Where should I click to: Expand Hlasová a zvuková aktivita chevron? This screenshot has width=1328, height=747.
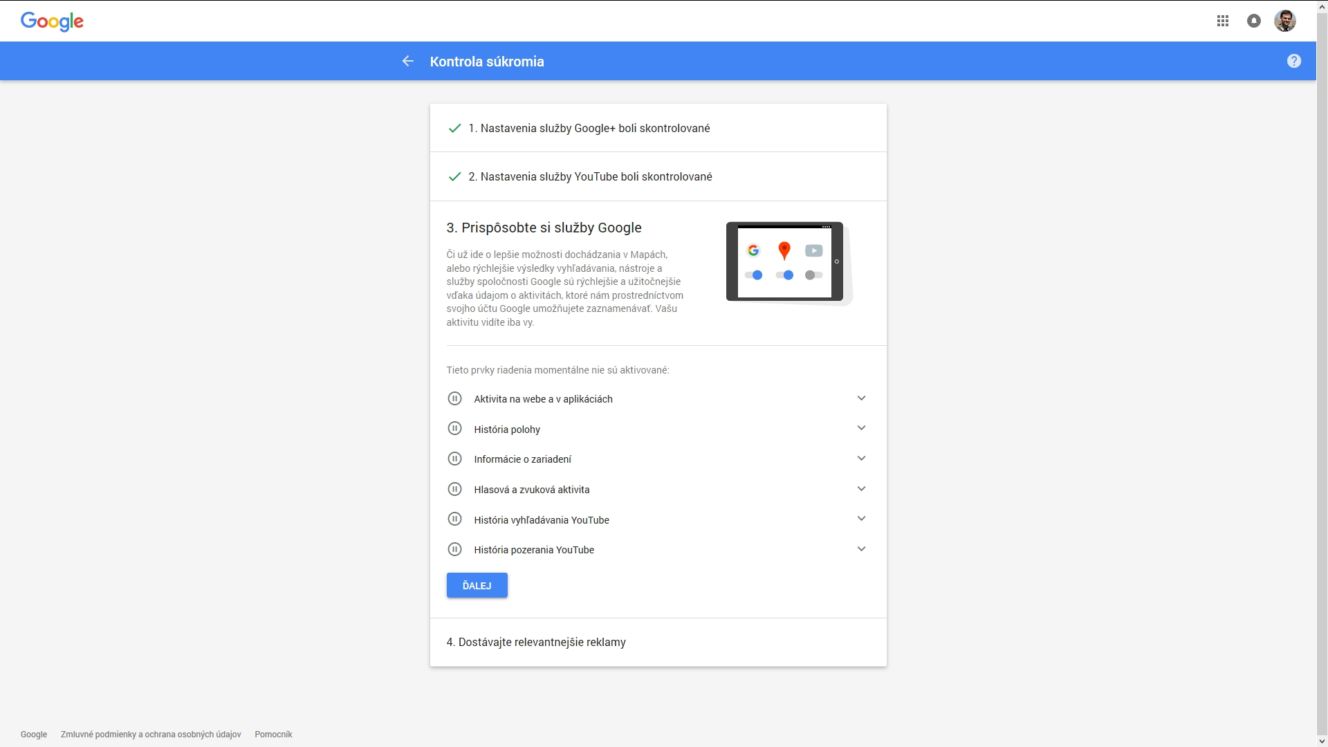tap(861, 489)
